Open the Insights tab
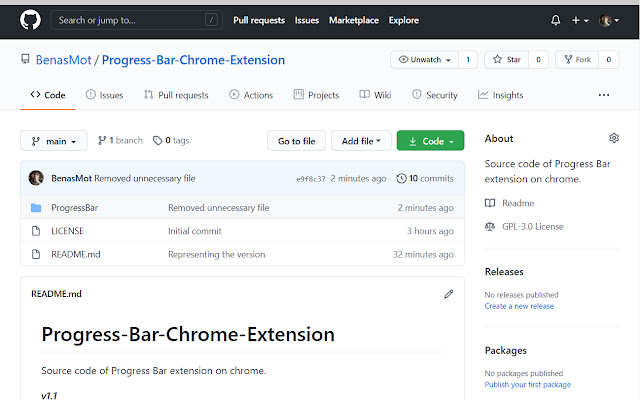The height and width of the screenshot is (400, 640). (500, 95)
